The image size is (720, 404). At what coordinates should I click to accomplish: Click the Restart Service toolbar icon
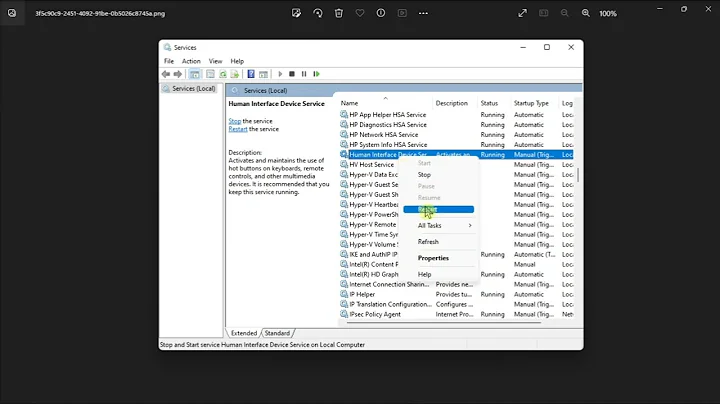coord(316,74)
